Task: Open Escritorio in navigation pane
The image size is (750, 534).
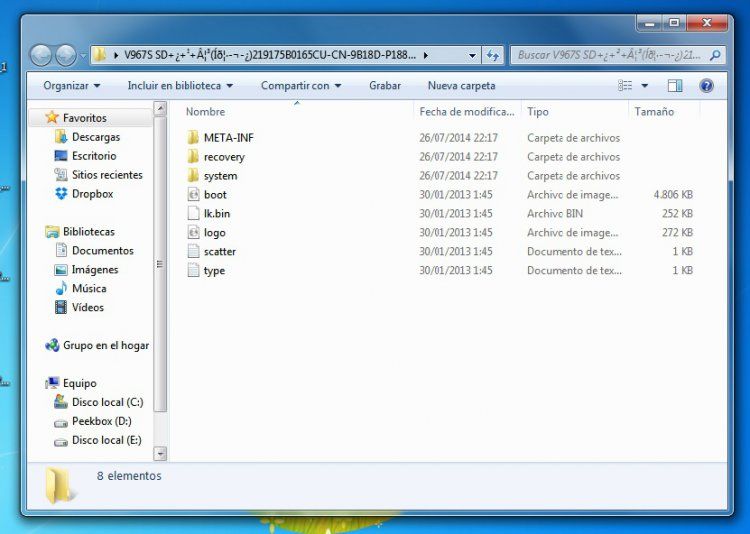Action: 94,156
